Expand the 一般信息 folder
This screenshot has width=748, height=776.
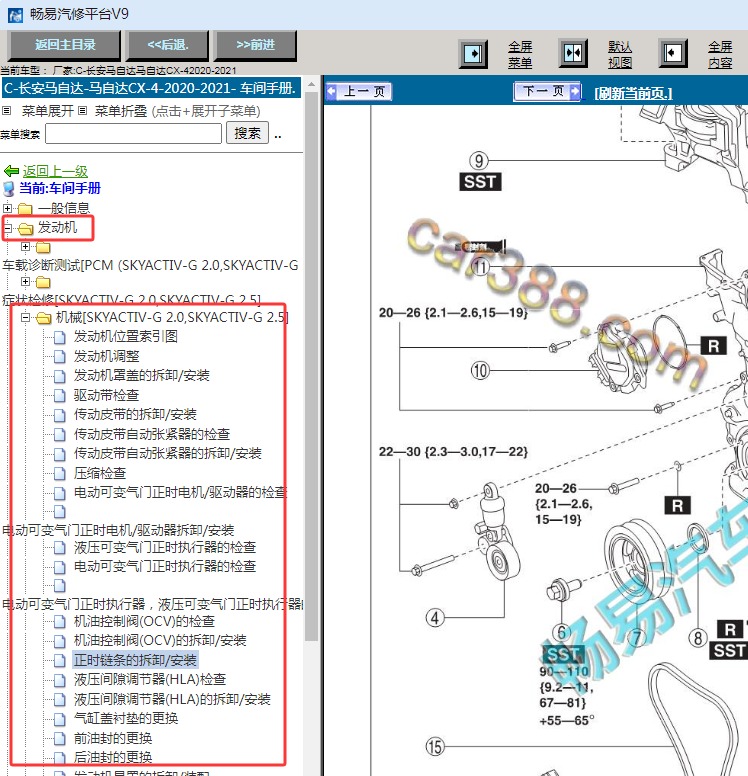tap(7, 208)
